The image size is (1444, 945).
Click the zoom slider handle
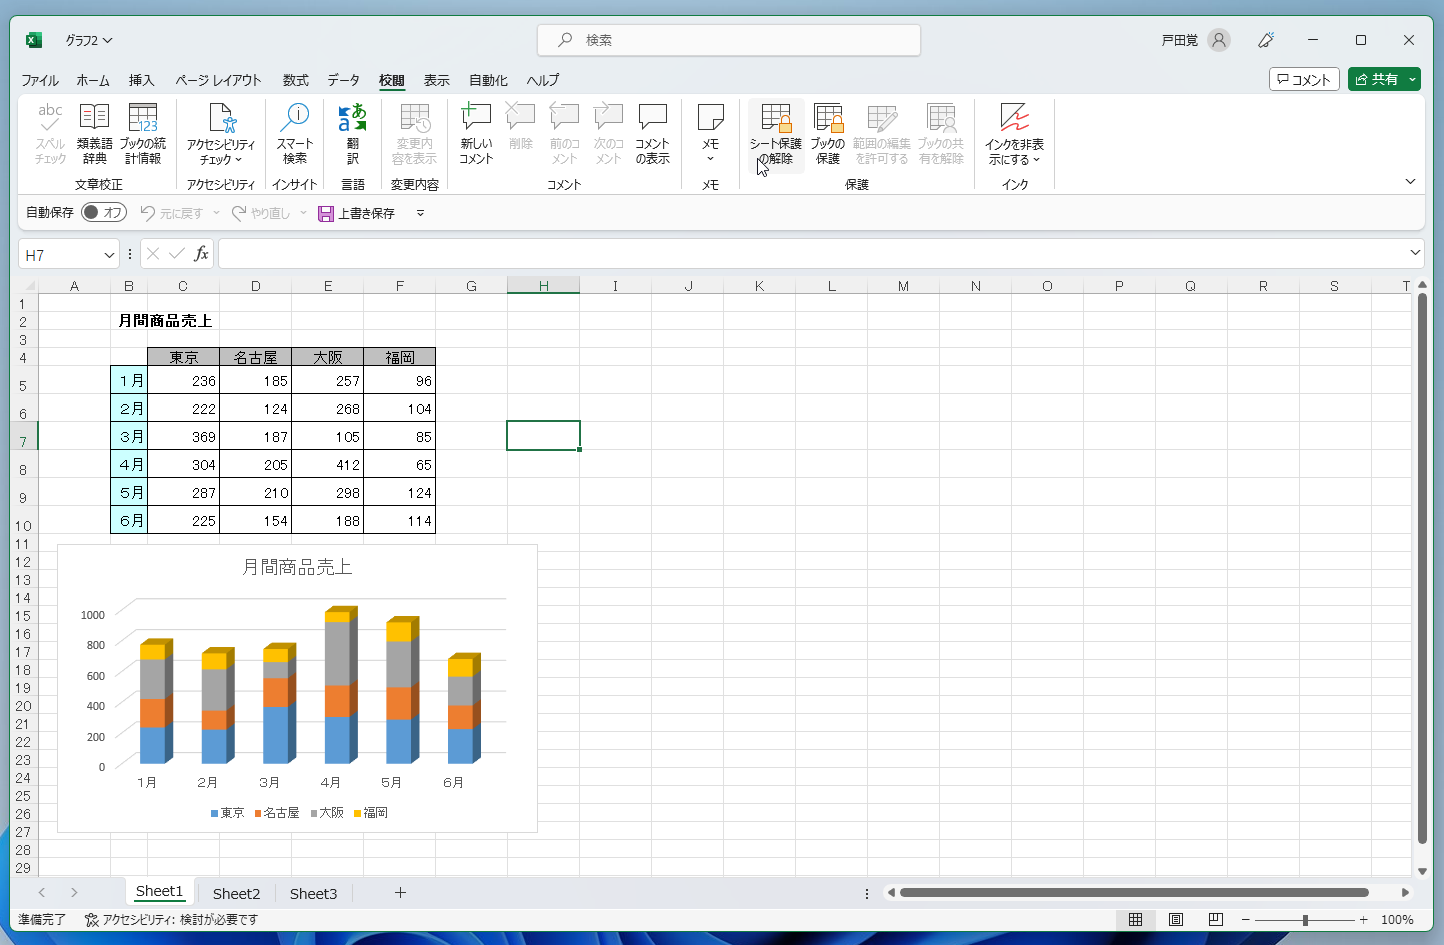(x=1305, y=919)
